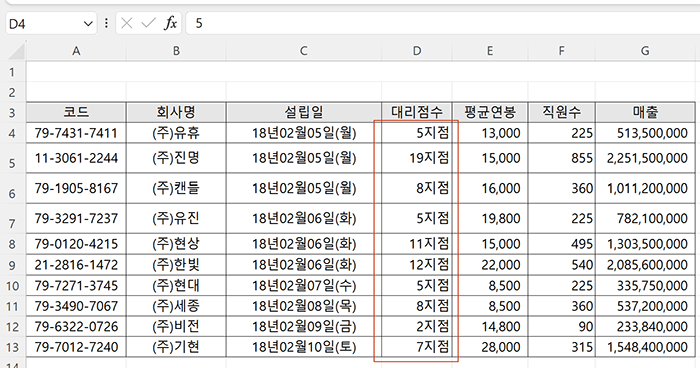Click the 코드 header cell
Image resolution: width=700 pixels, height=368 pixels.
pos(76,112)
